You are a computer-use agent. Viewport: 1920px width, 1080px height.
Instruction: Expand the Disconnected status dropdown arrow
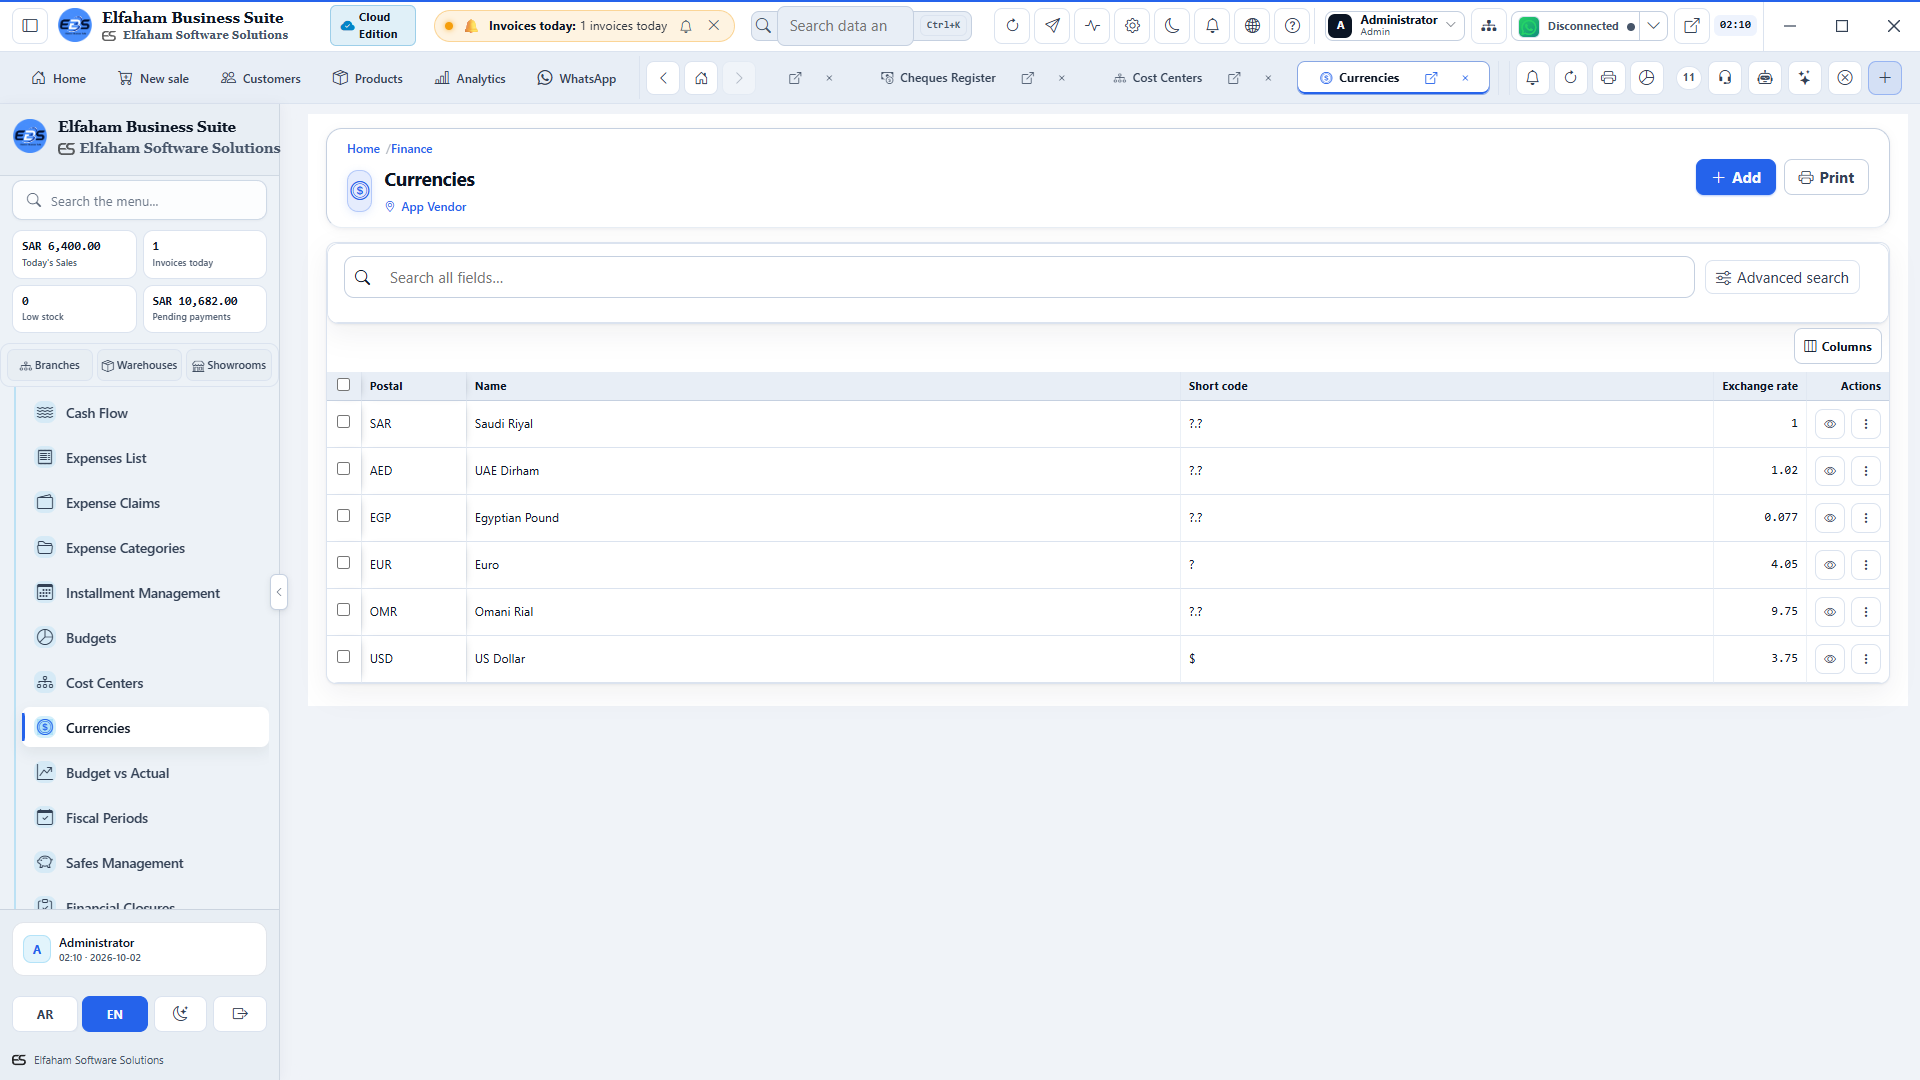pos(1654,26)
